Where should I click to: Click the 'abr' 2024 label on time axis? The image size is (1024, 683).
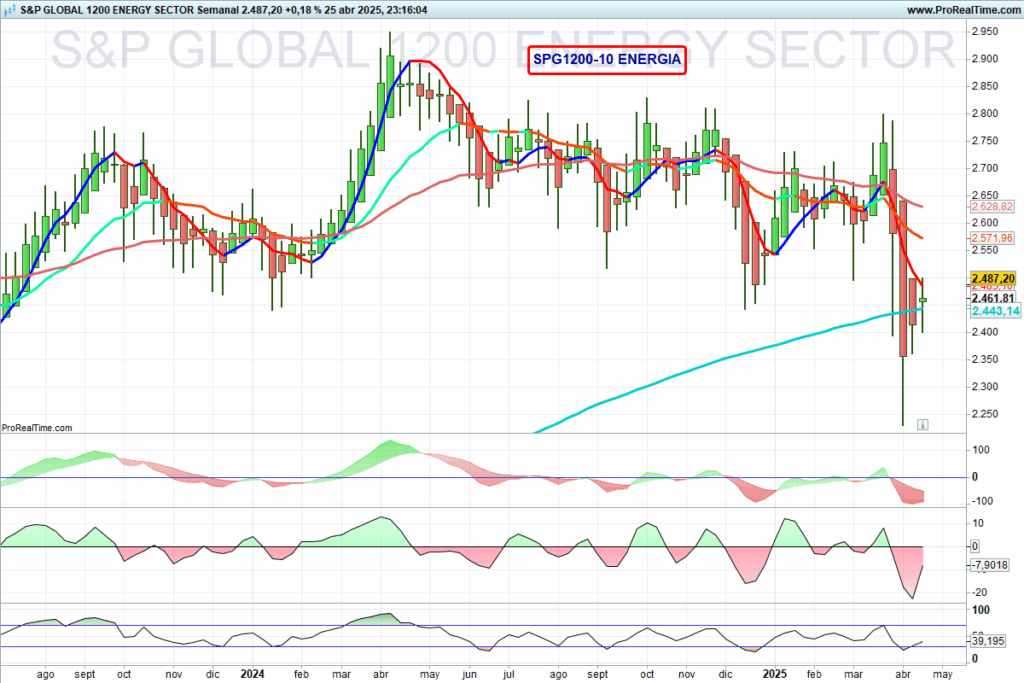381,674
